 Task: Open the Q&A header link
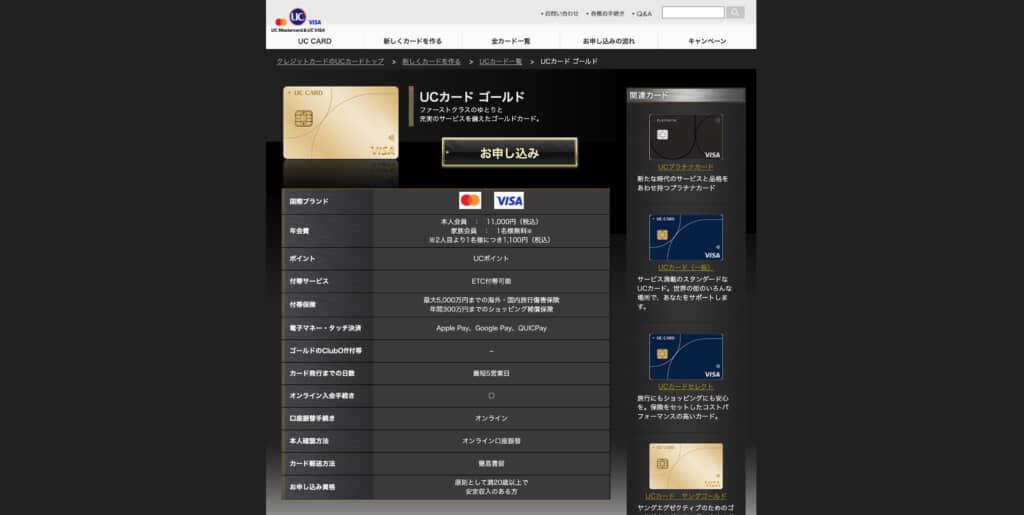tap(643, 14)
